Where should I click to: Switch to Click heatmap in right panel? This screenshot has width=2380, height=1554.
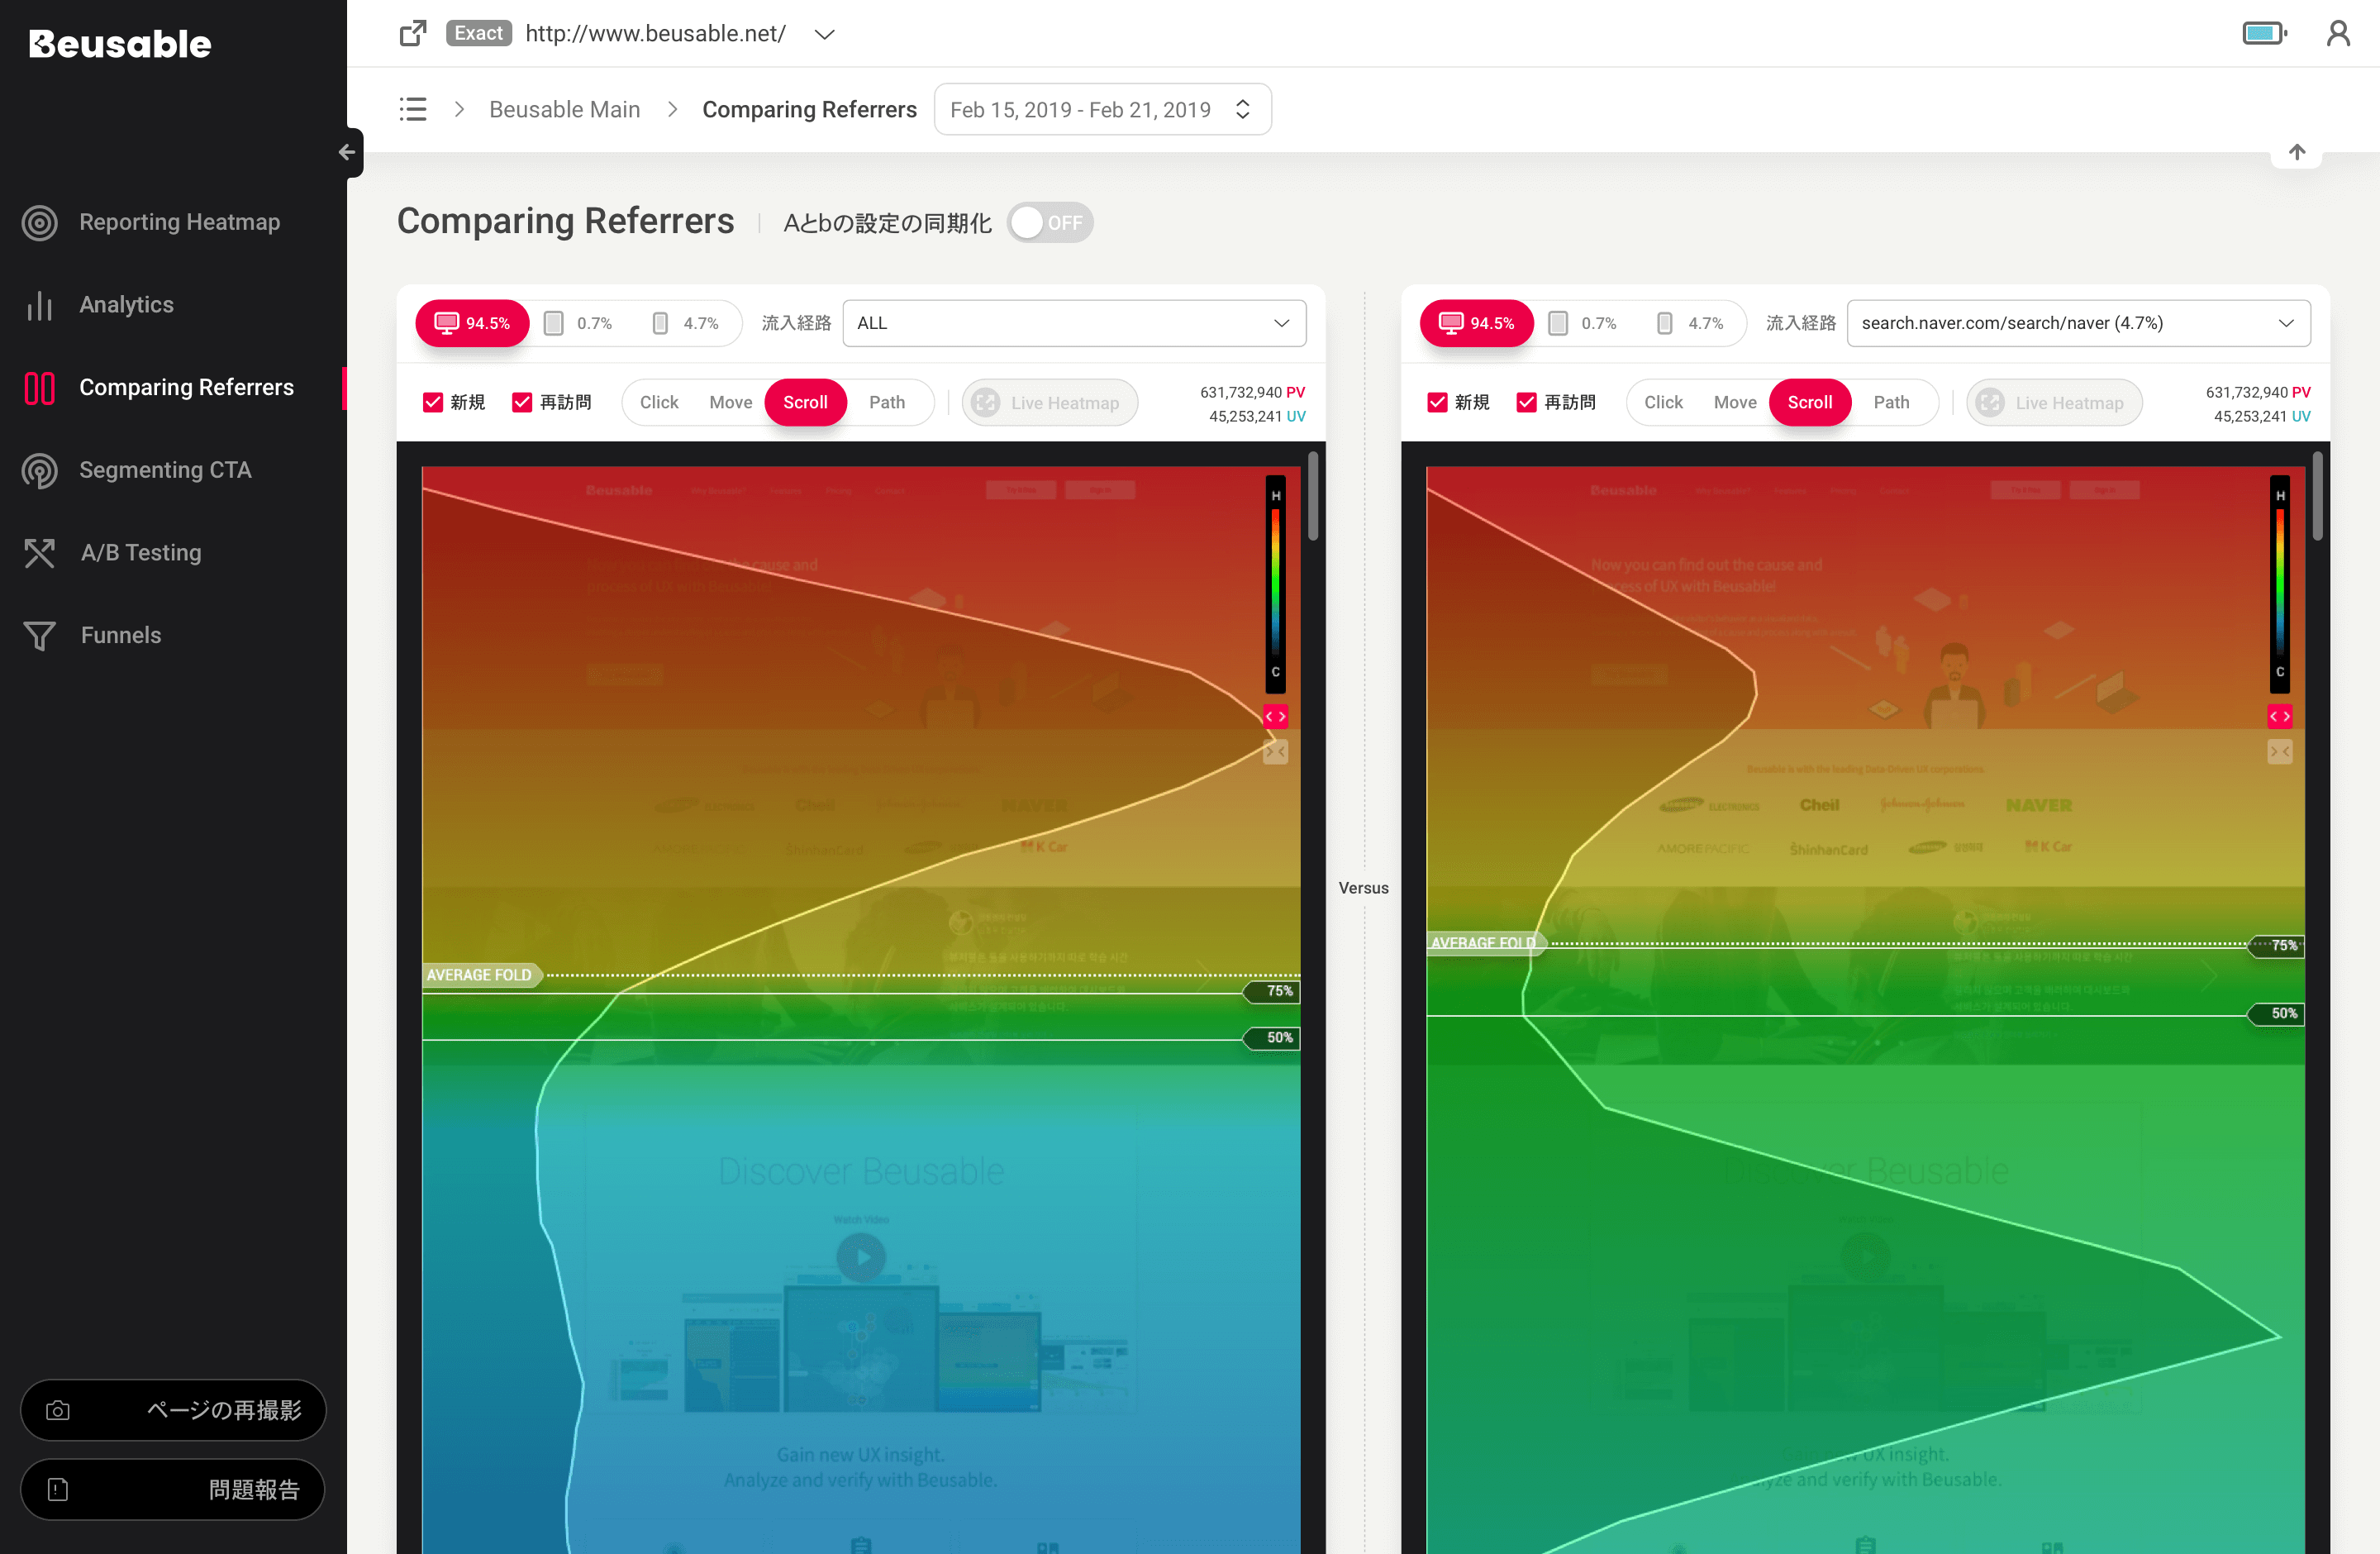pyautogui.click(x=1663, y=402)
